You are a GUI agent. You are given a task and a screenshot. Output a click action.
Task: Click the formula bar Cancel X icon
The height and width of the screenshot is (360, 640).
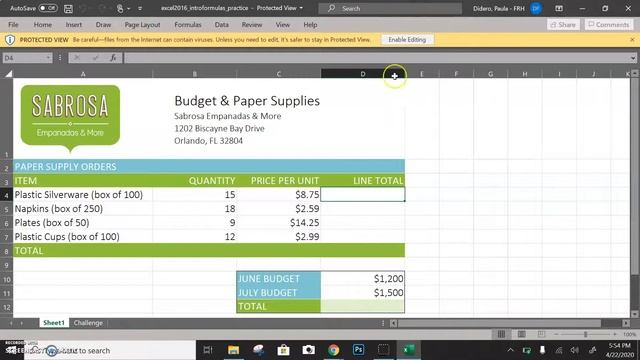tap(76, 58)
